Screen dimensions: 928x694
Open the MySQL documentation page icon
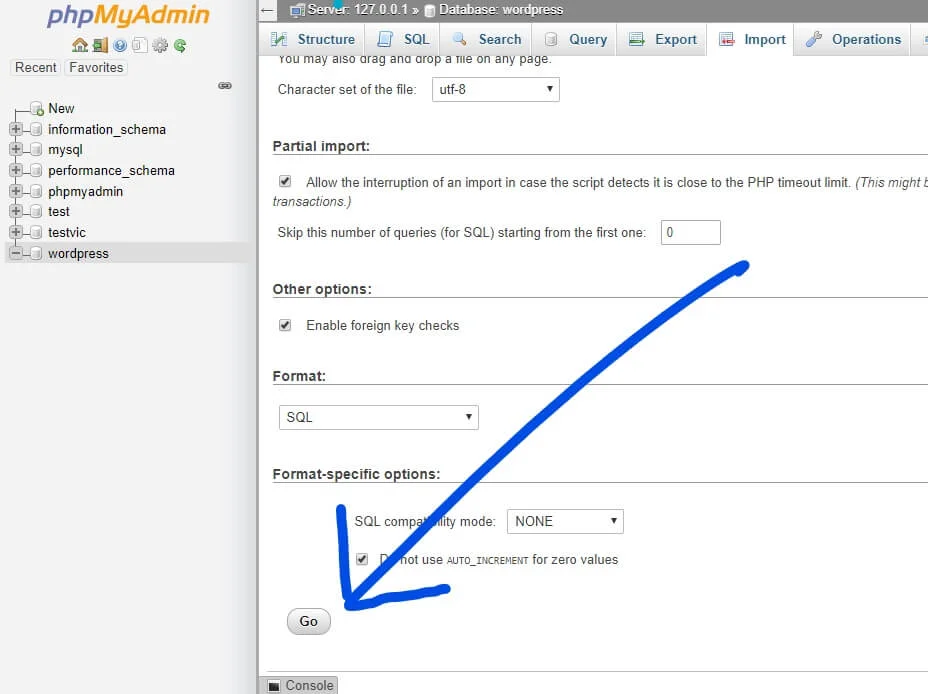pyautogui.click(x=140, y=45)
